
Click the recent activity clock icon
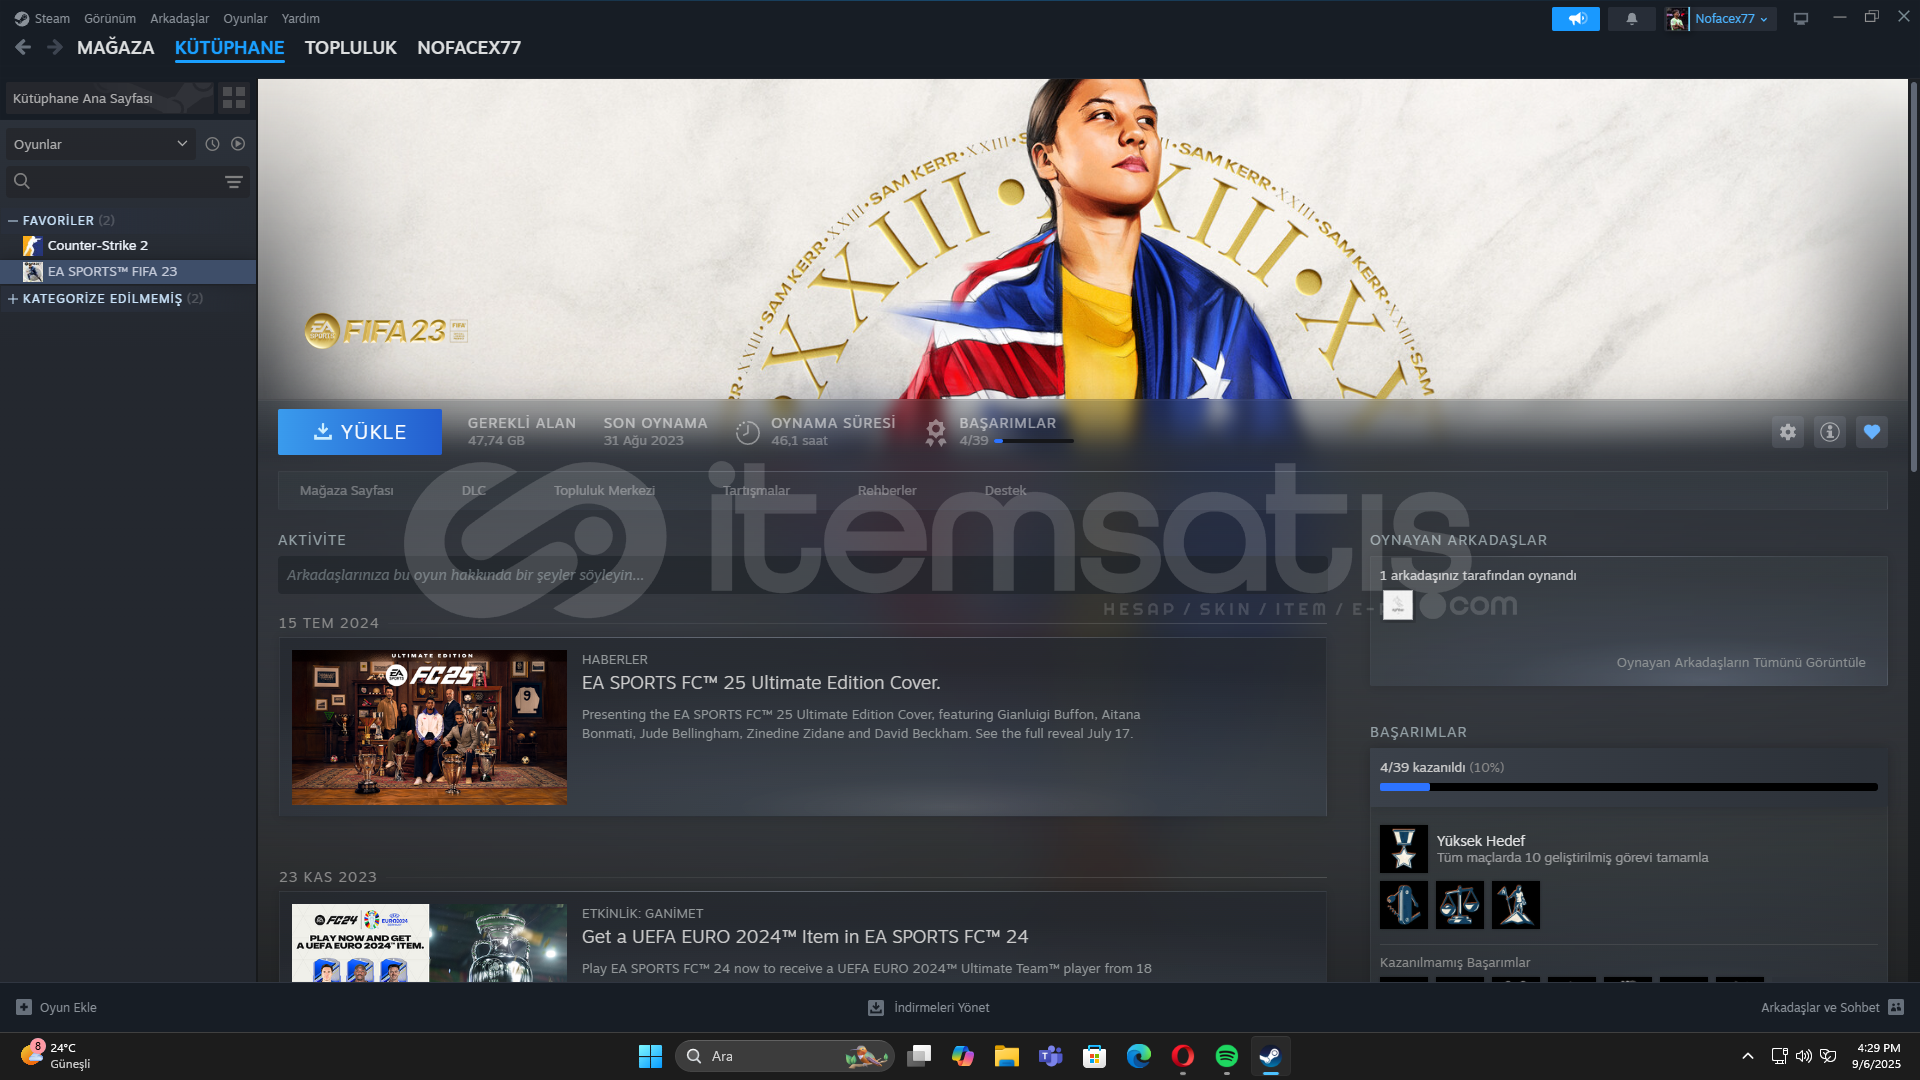click(212, 144)
